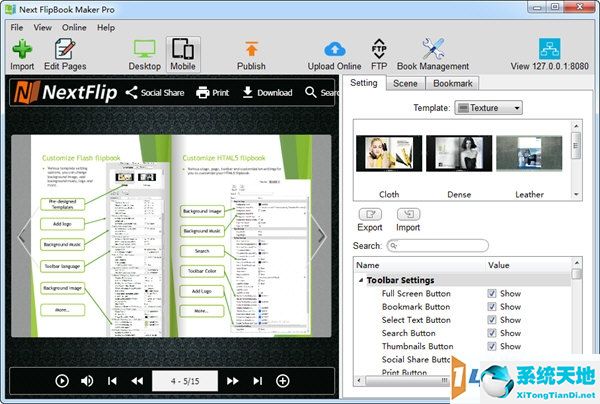
Task: Flip to next page using right arrow
Action: 321,237
